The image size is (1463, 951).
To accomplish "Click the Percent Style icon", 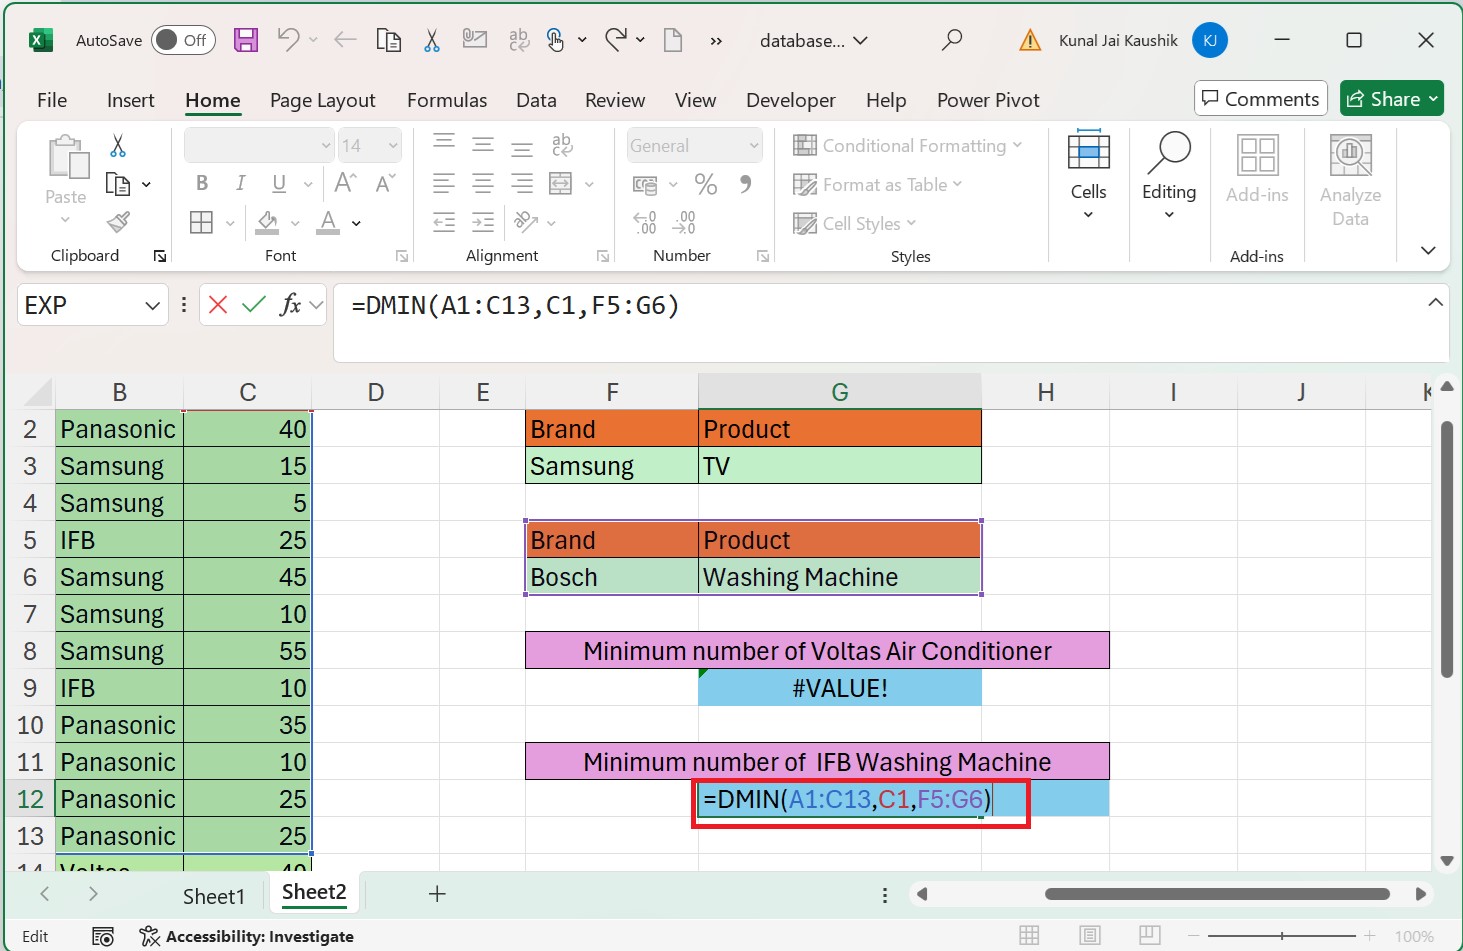I will [706, 184].
